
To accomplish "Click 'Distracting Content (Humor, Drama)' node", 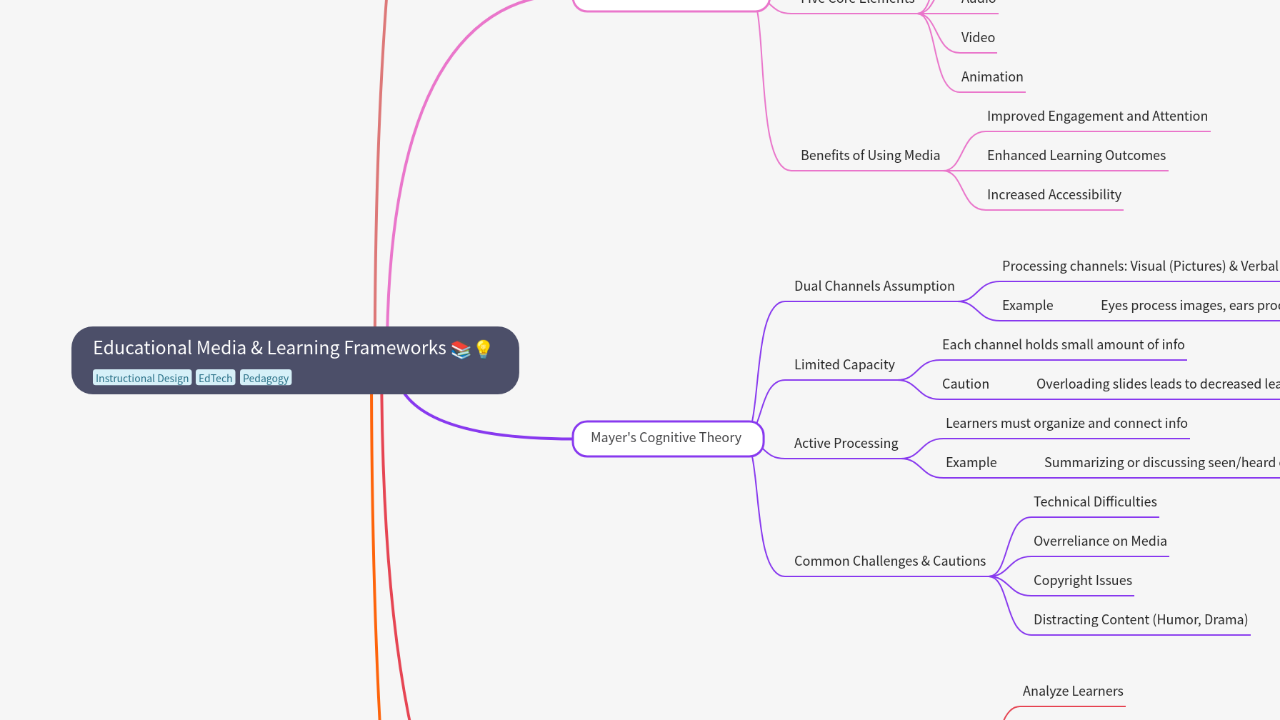I will coord(1140,620).
